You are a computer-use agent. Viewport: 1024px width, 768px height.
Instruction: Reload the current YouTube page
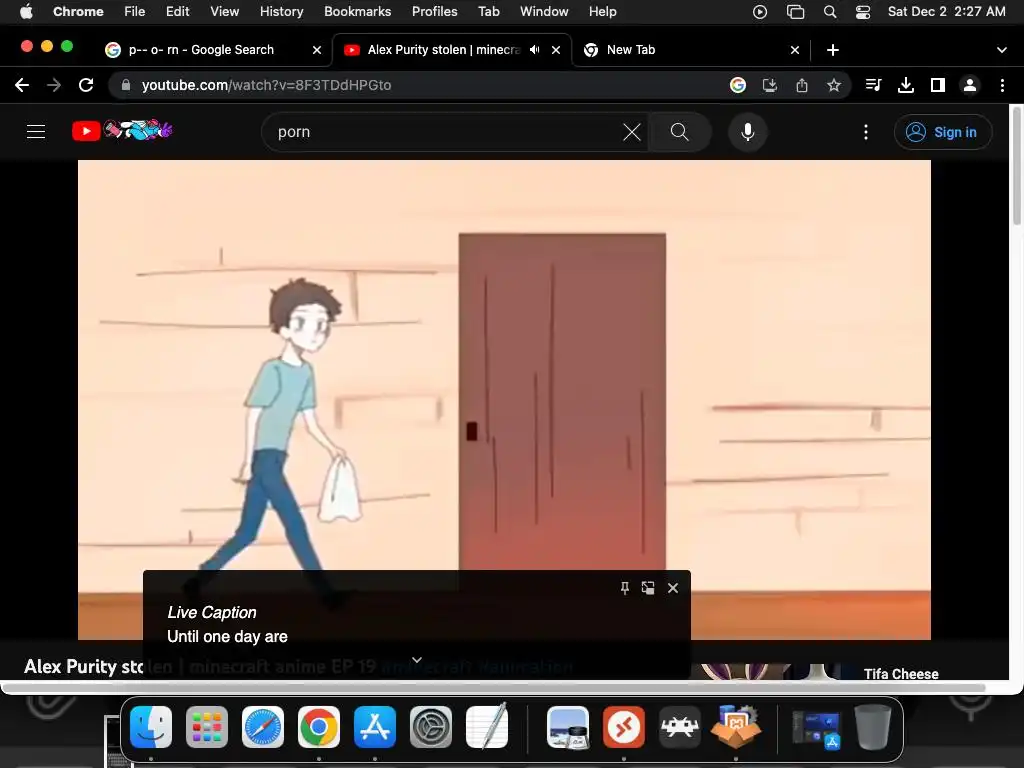(86, 85)
